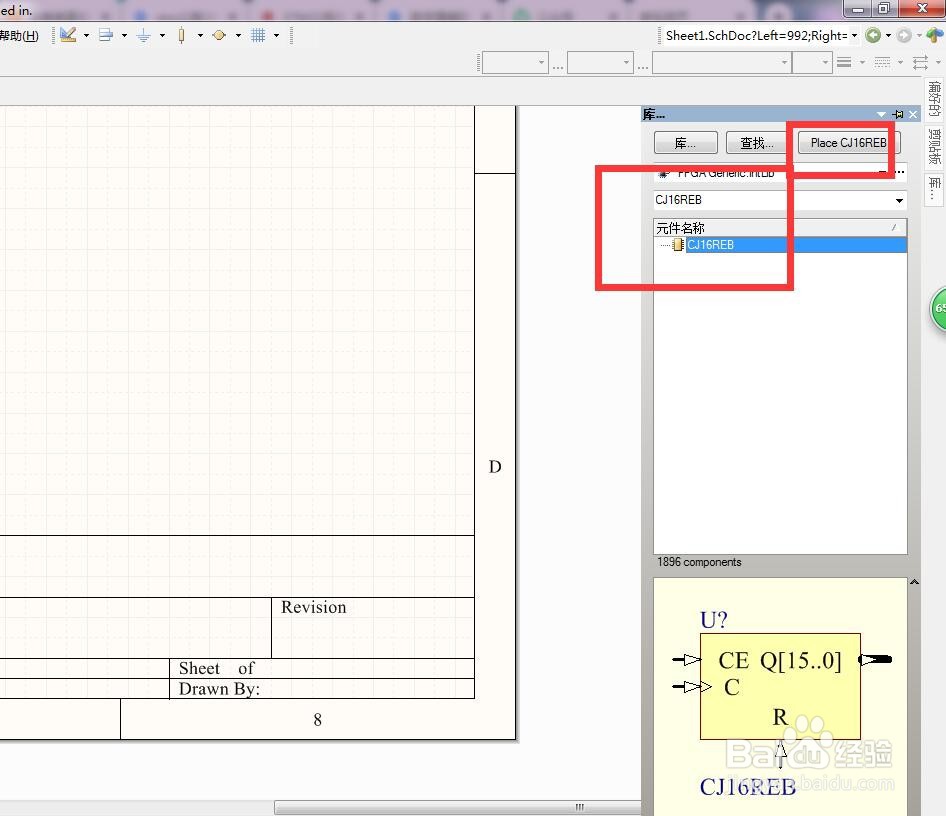946x816 pixels.
Task: Open the drawing utility tools dropdown arrow
Action: 86,36
